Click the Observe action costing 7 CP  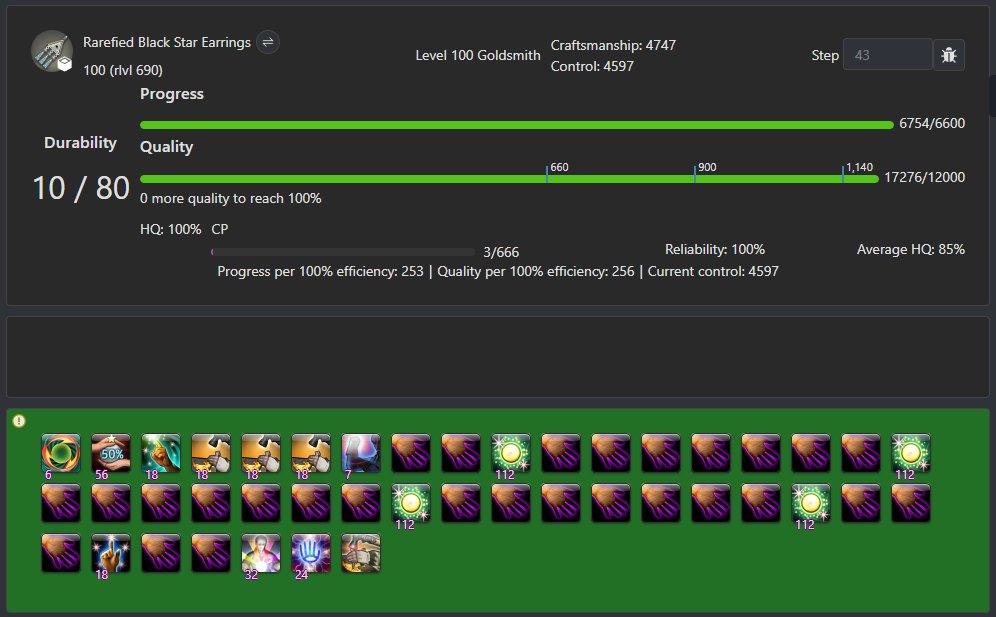pyautogui.click(x=361, y=453)
